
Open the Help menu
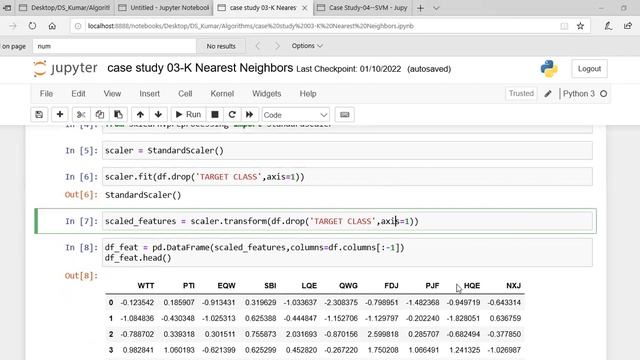pos(308,93)
